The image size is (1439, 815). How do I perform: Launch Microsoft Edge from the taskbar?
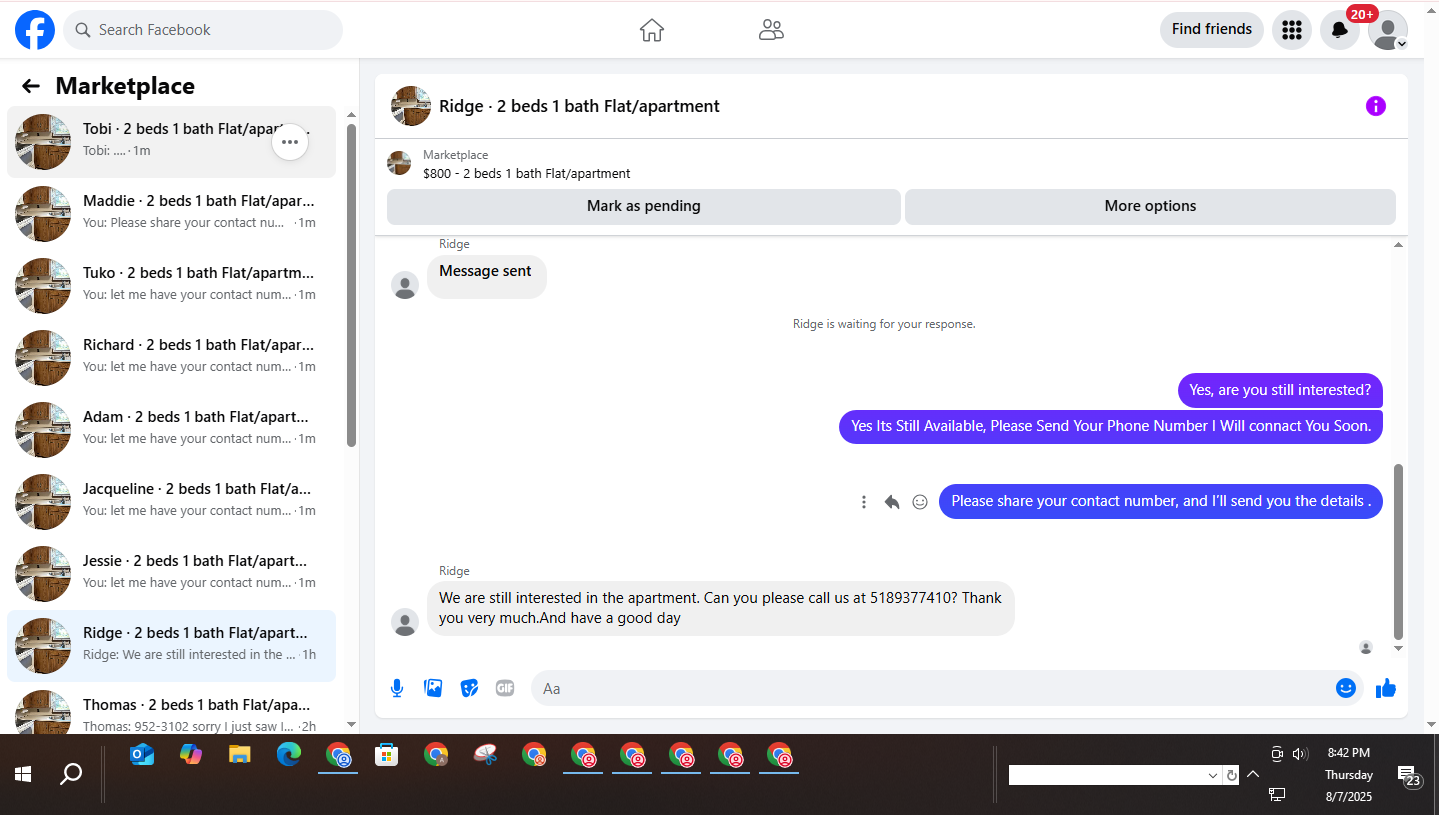tap(289, 755)
